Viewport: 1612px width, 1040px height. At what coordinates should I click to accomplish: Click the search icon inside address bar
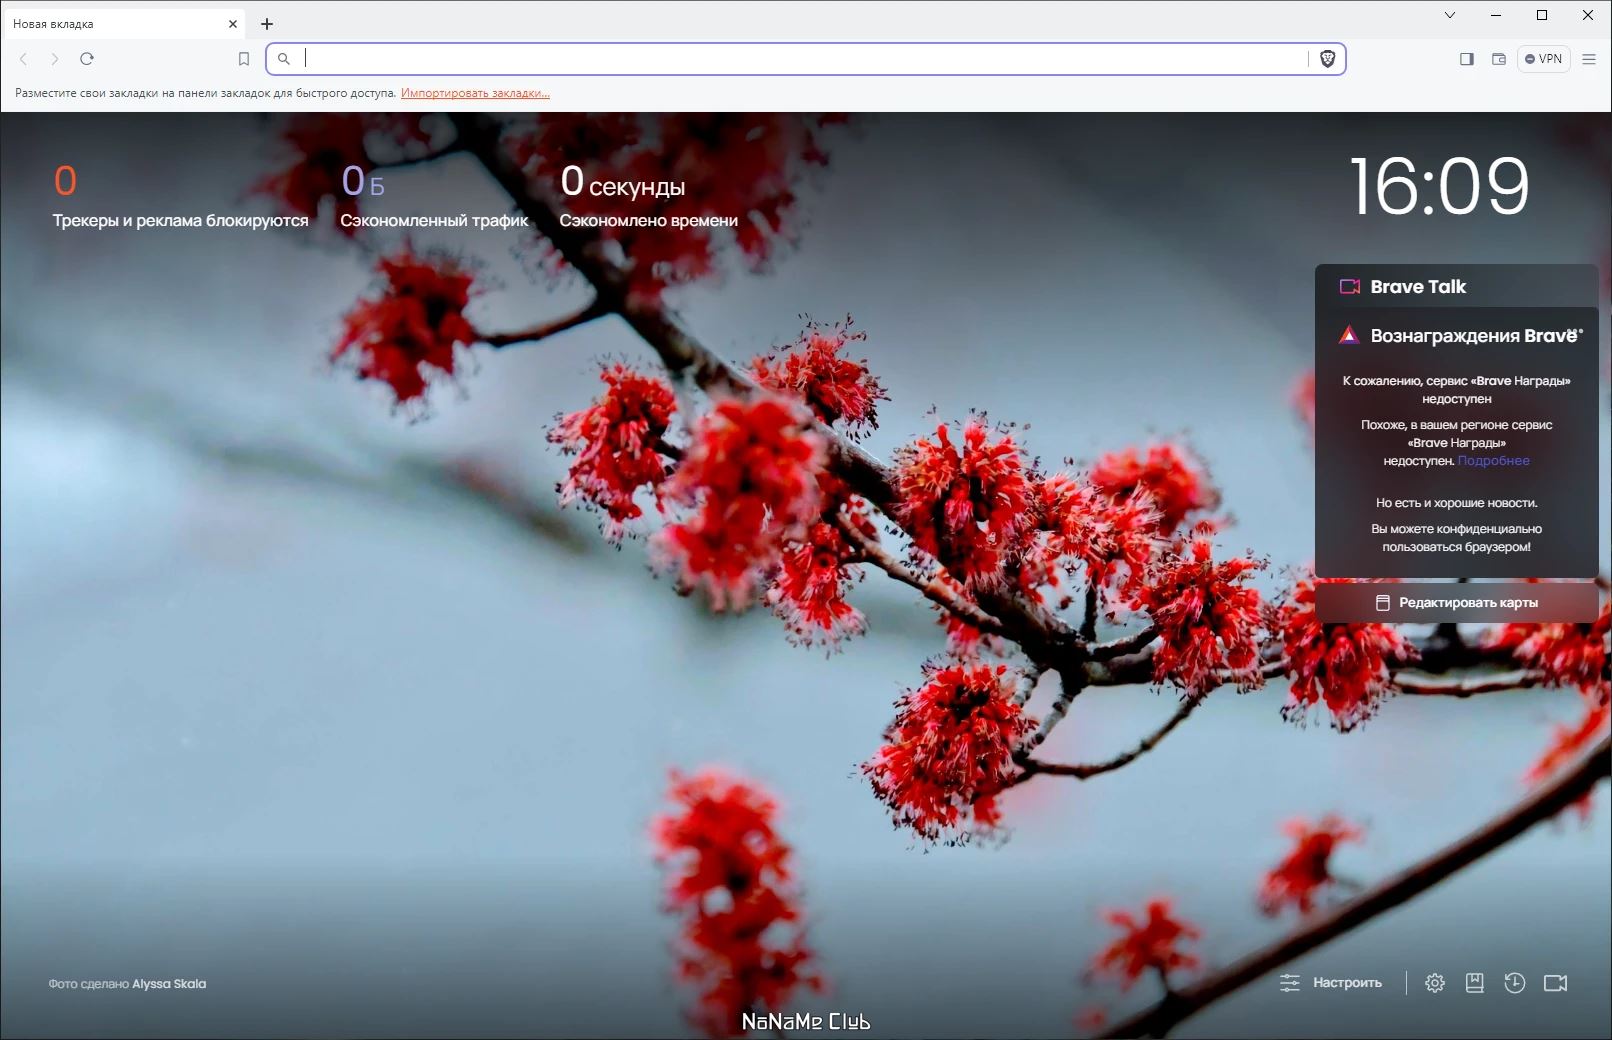pos(283,59)
